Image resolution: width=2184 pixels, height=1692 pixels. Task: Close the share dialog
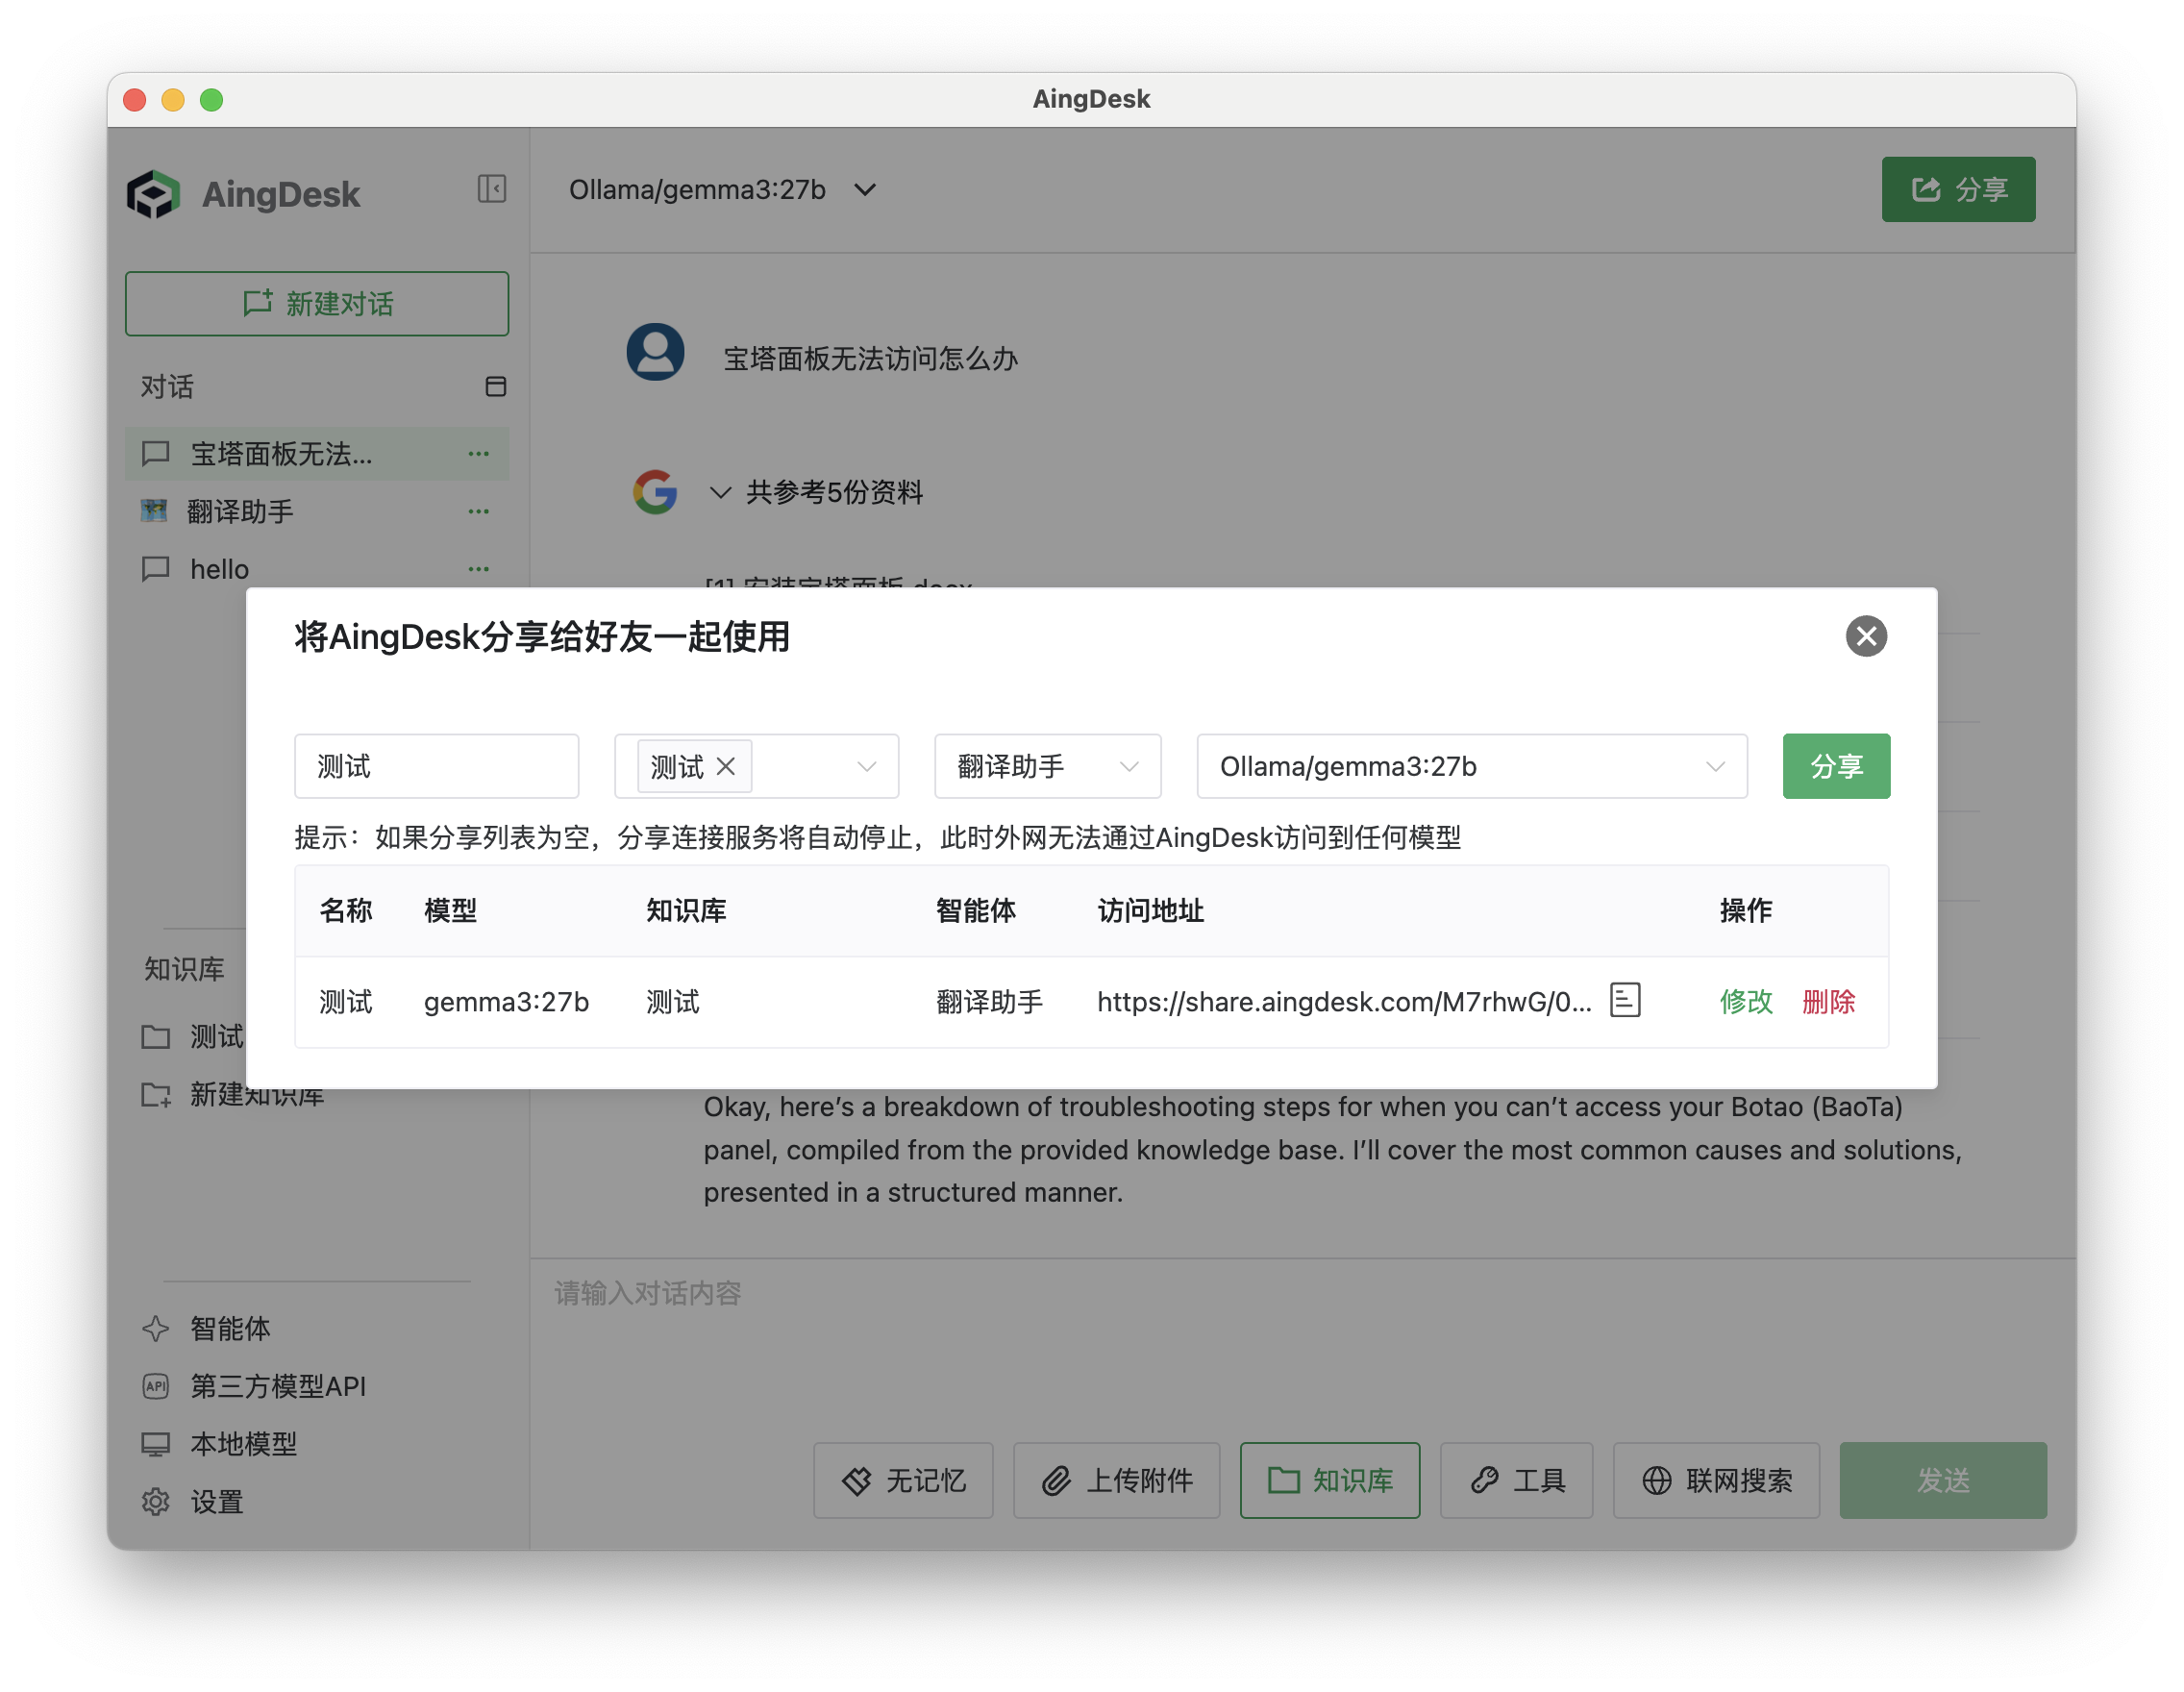coord(1866,636)
